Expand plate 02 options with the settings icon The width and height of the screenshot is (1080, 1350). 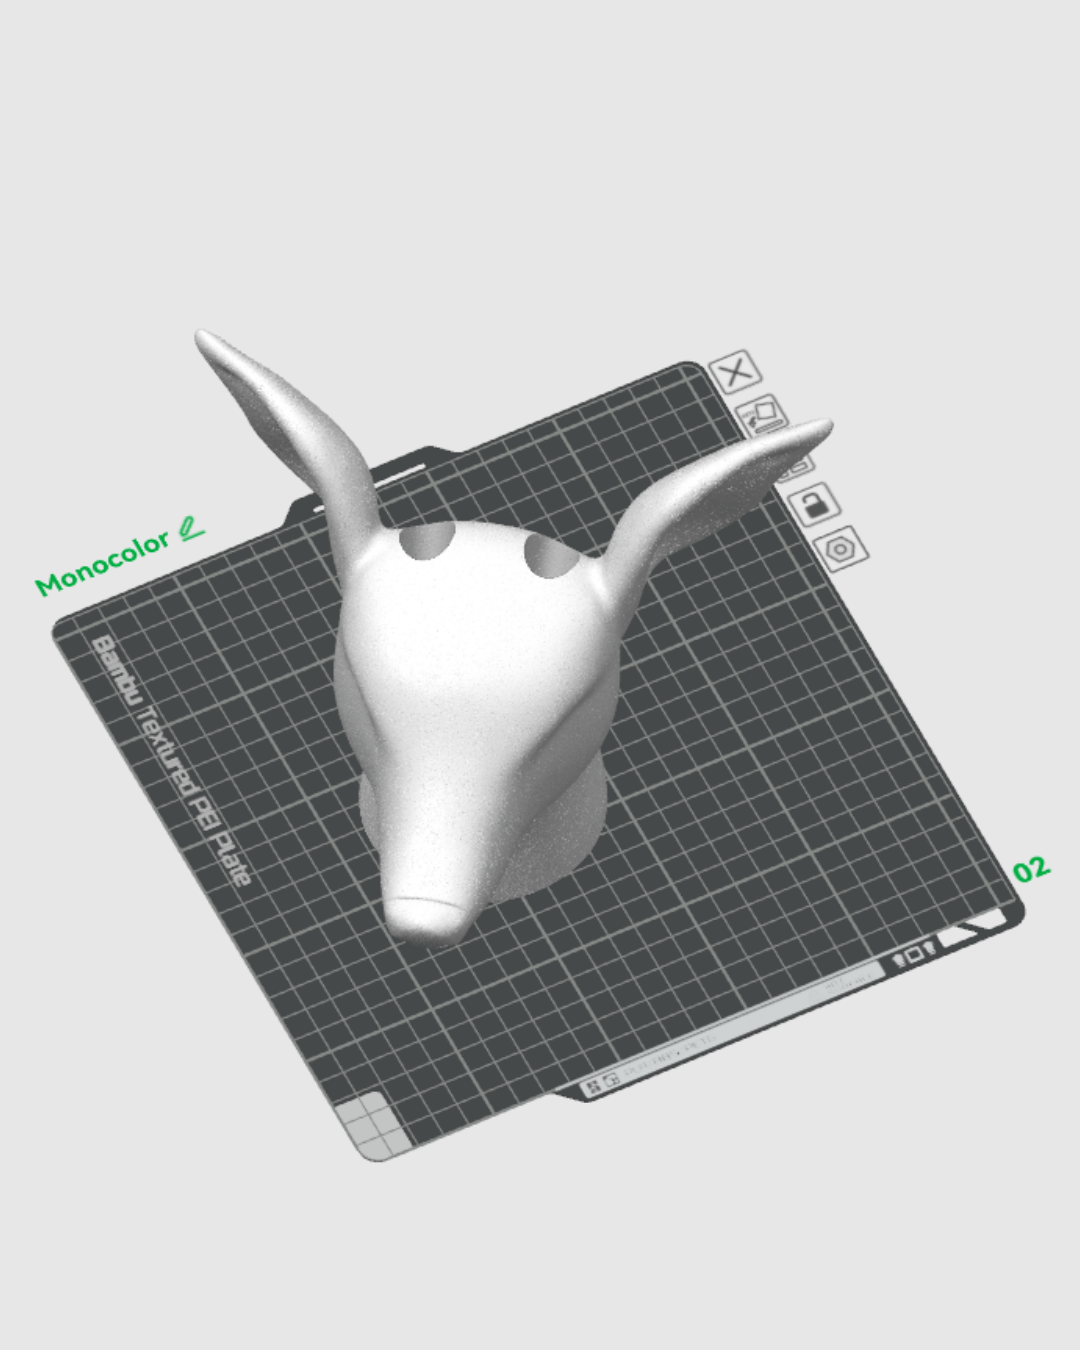[x=840, y=548]
